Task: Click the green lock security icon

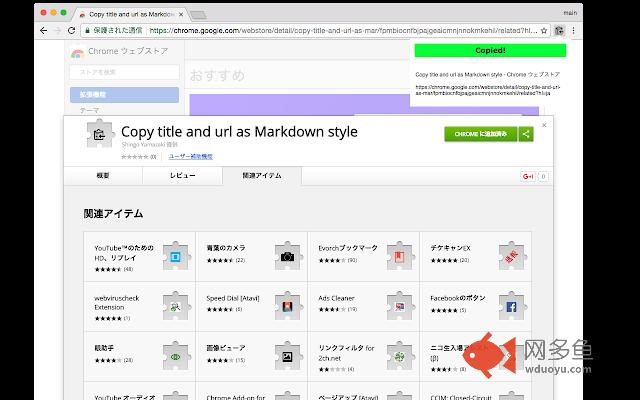Action: click(x=87, y=31)
